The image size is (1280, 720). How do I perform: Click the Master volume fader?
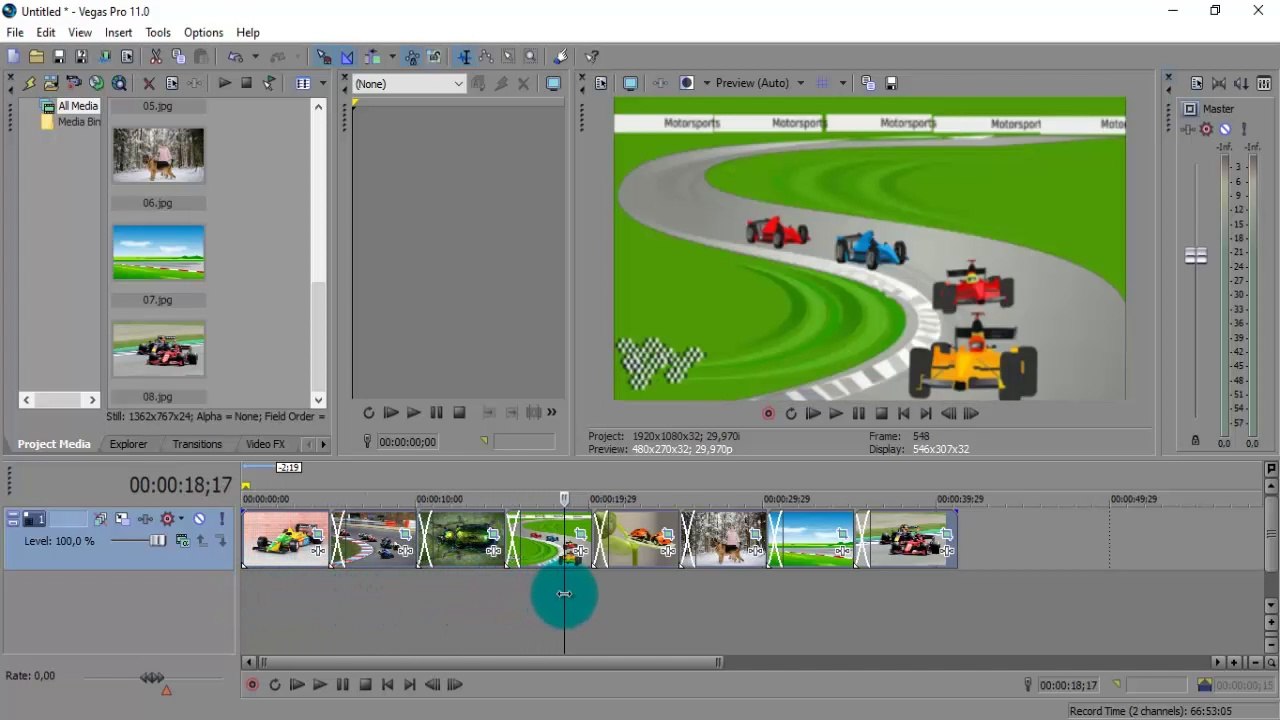tap(1196, 256)
